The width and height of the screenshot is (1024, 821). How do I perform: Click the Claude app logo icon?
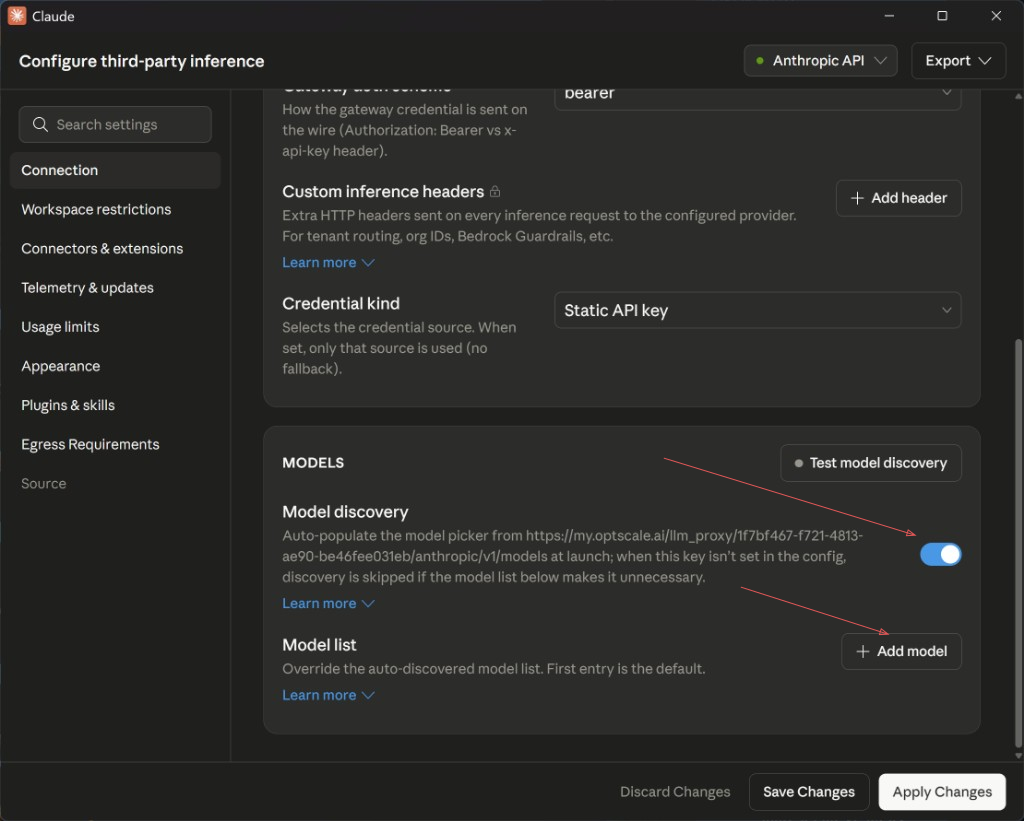coord(17,16)
